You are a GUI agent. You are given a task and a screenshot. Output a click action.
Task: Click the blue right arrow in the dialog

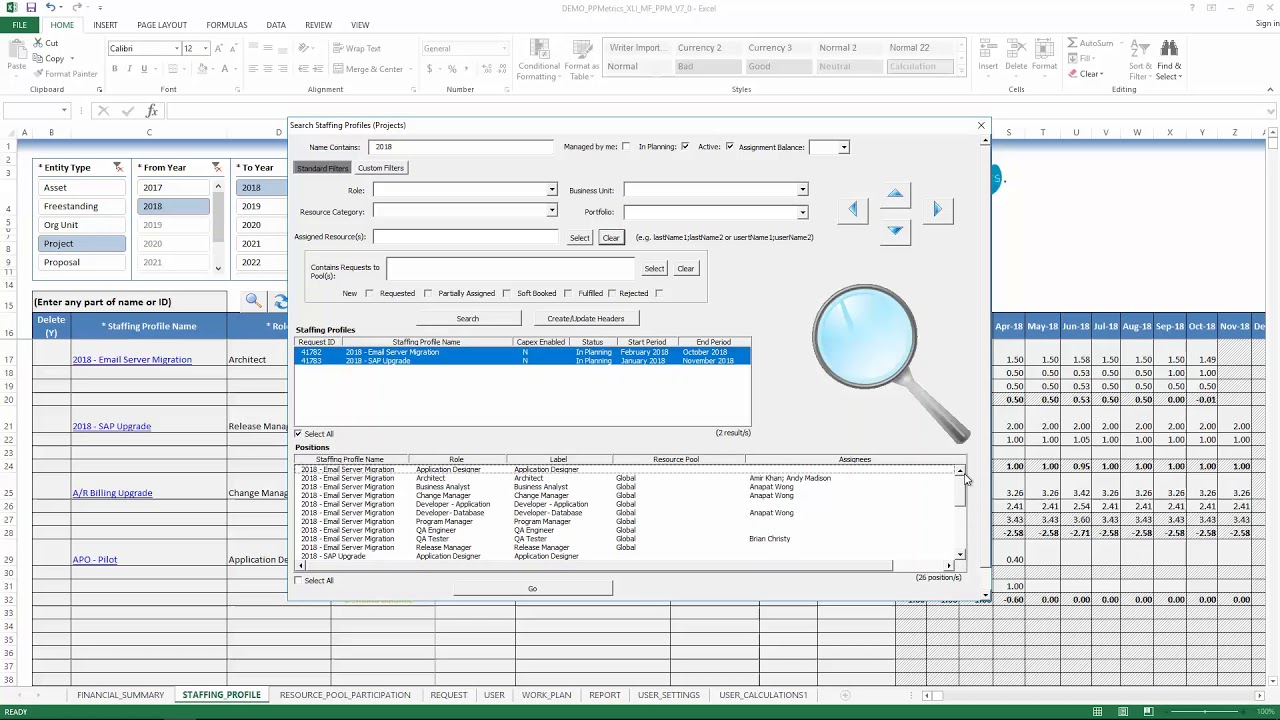tap(937, 209)
